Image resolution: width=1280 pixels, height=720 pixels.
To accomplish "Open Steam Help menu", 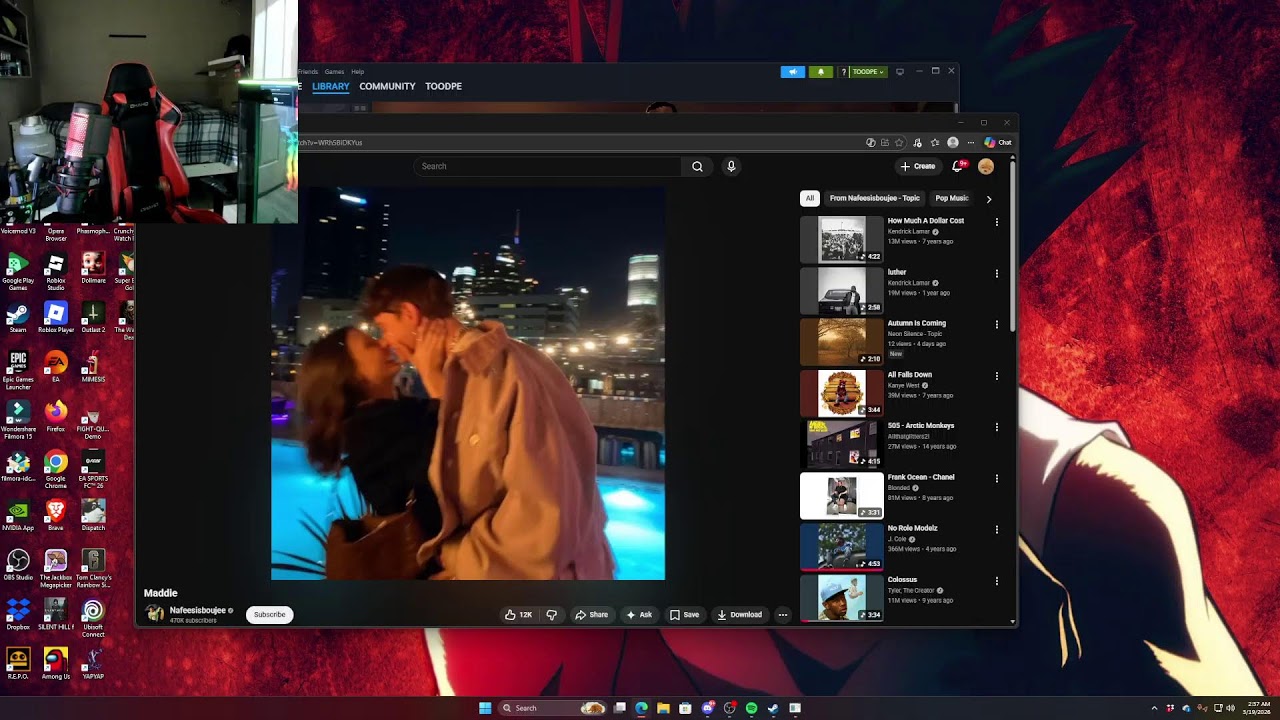I will tap(357, 72).
